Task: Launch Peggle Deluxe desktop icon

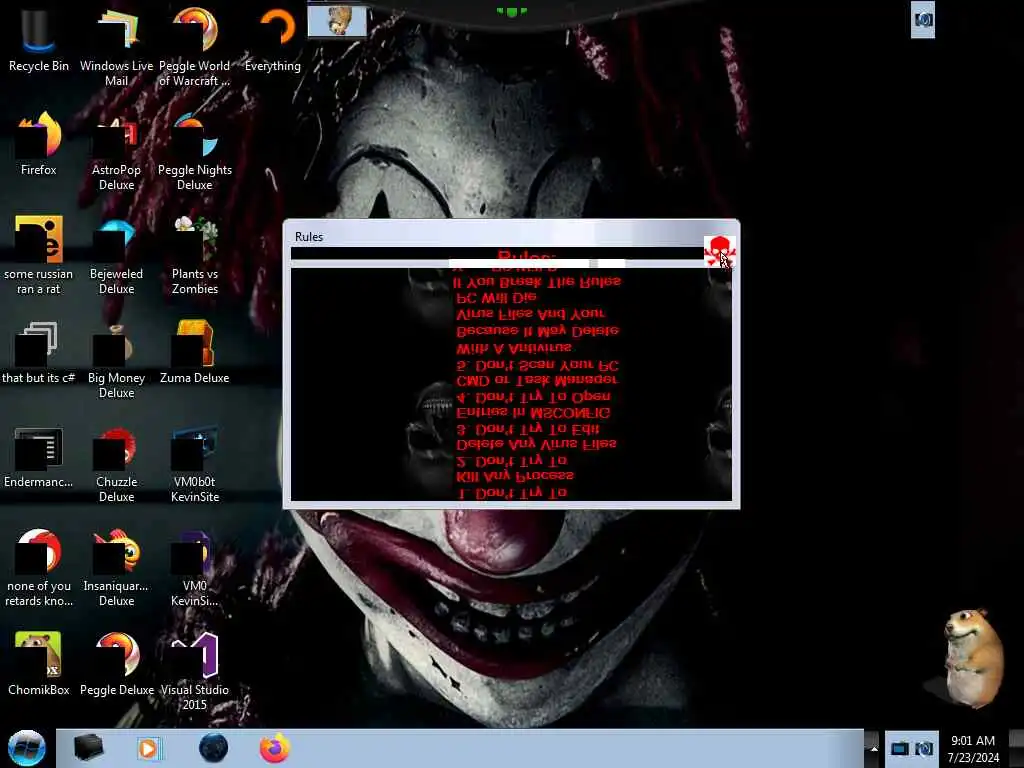Action: (x=116, y=664)
